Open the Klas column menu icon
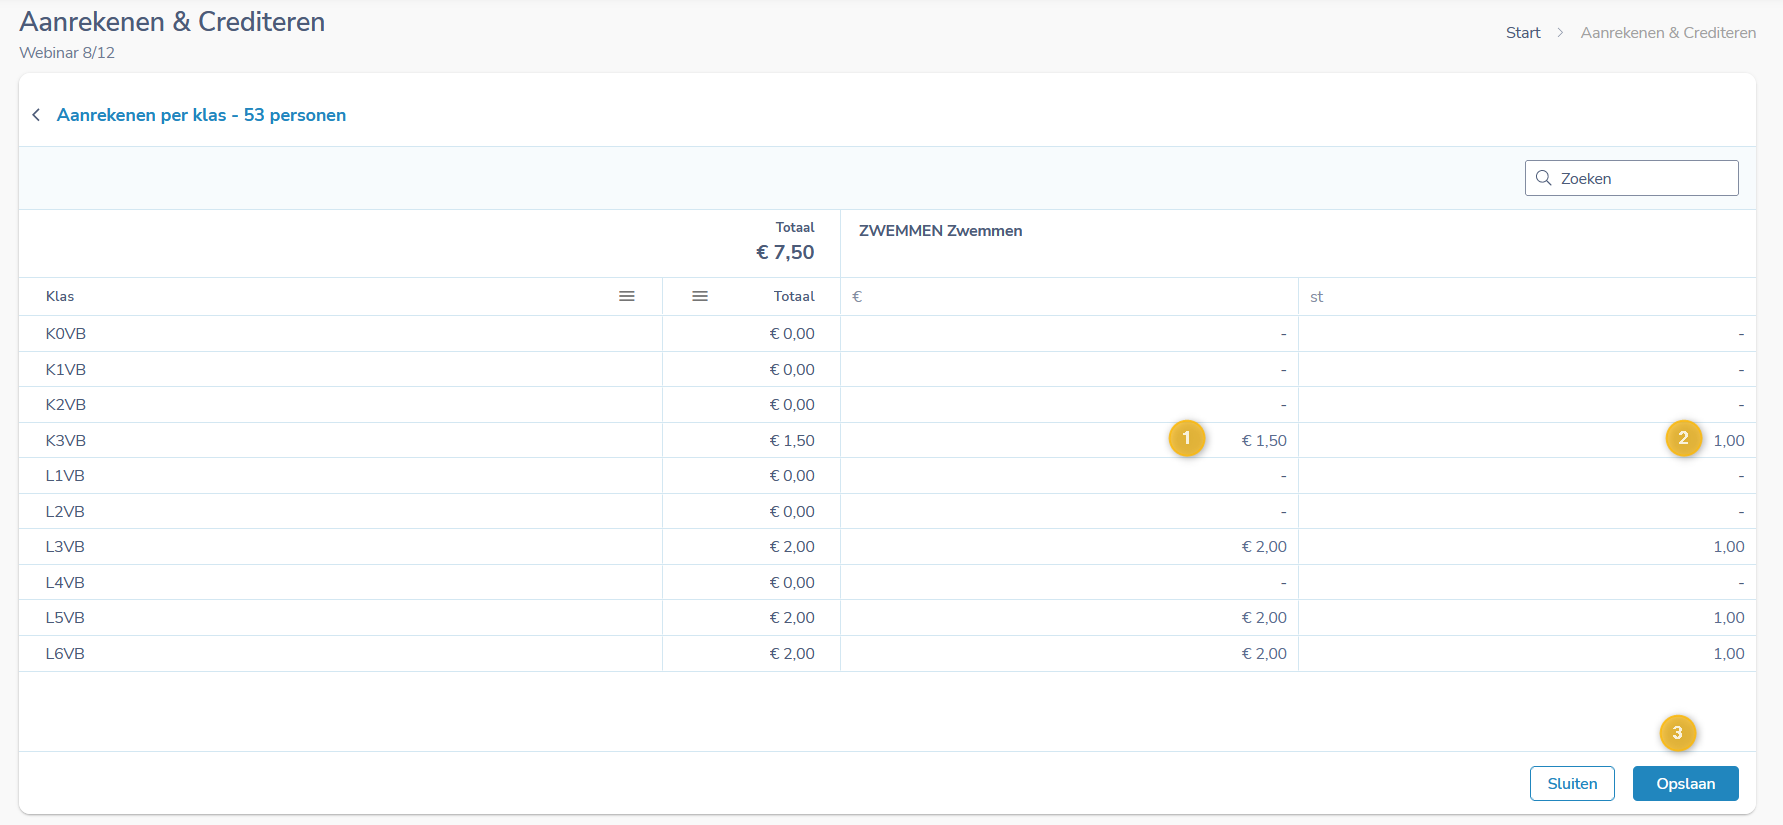The height and width of the screenshot is (825, 1783). tap(627, 296)
